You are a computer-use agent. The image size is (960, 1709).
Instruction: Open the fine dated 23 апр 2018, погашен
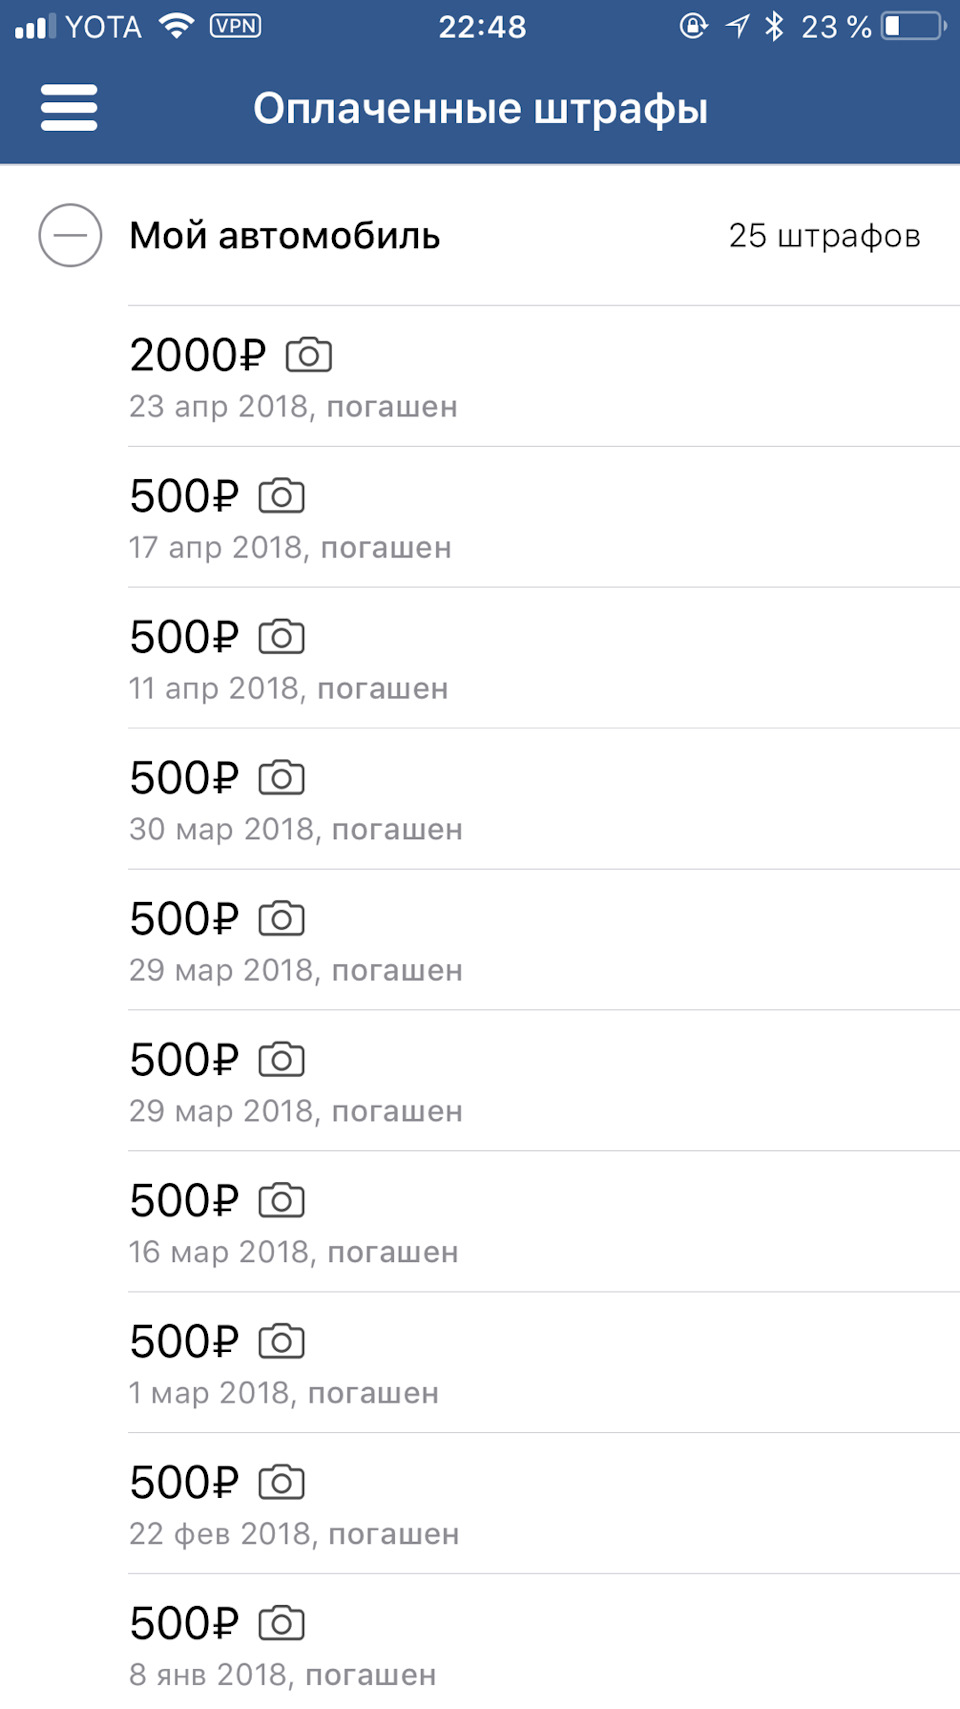click(x=293, y=407)
